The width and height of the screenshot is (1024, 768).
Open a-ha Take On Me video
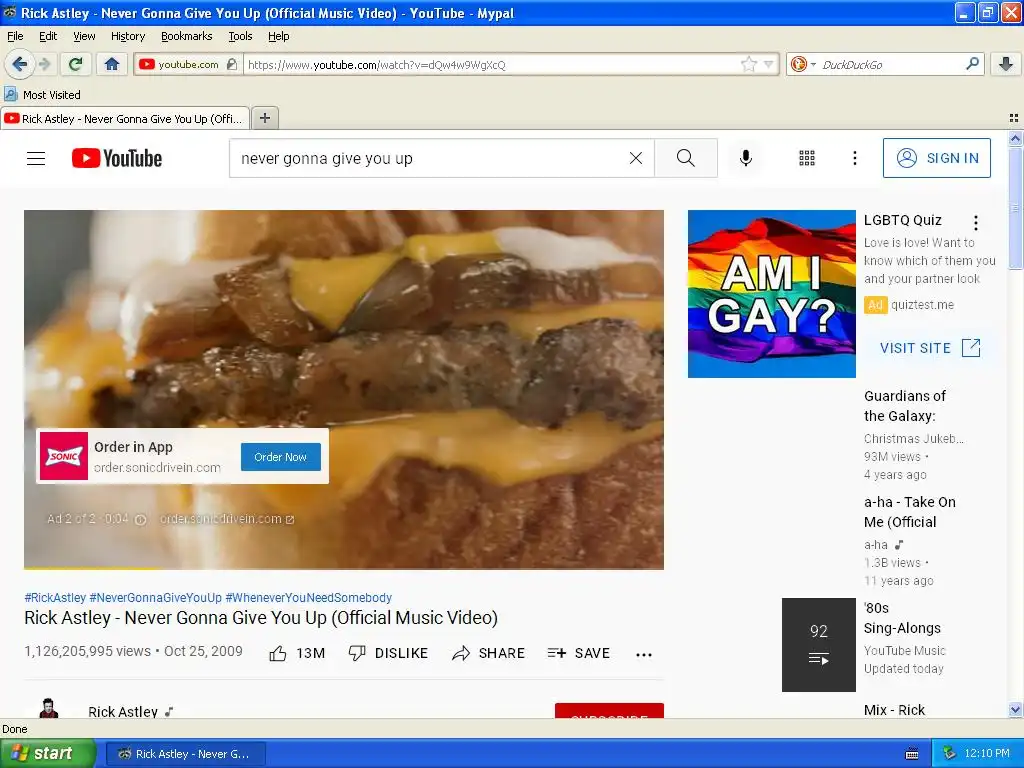tap(910, 512)
